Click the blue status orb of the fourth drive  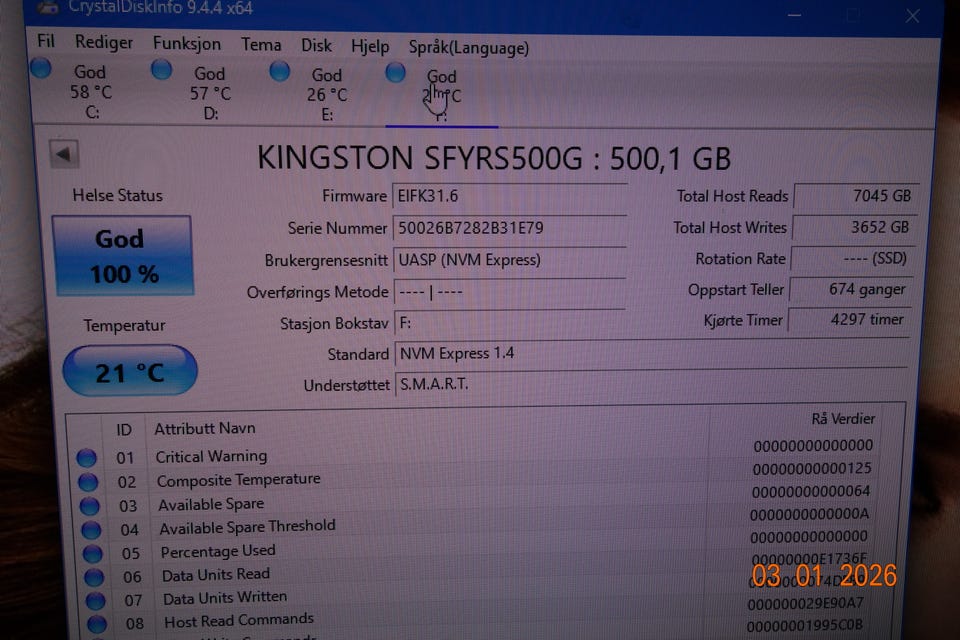396,72
